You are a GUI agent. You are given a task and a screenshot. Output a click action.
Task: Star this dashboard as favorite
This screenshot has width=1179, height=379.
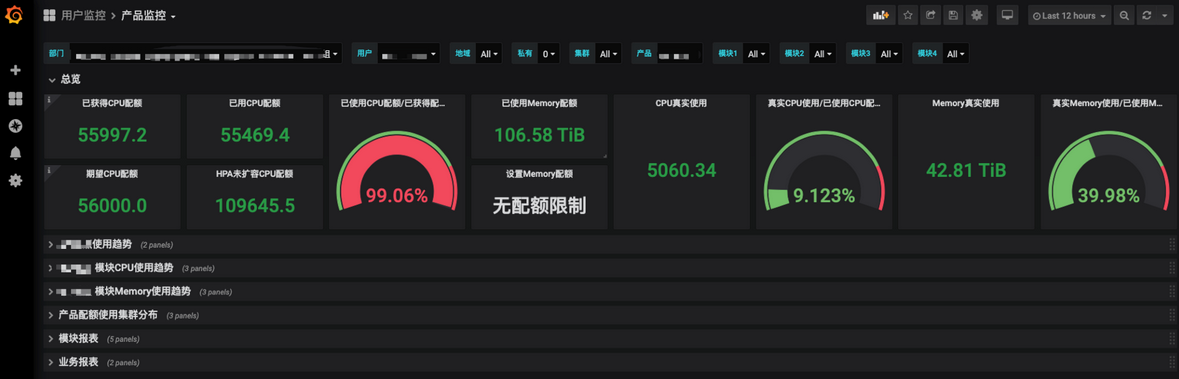pos(908,15)
